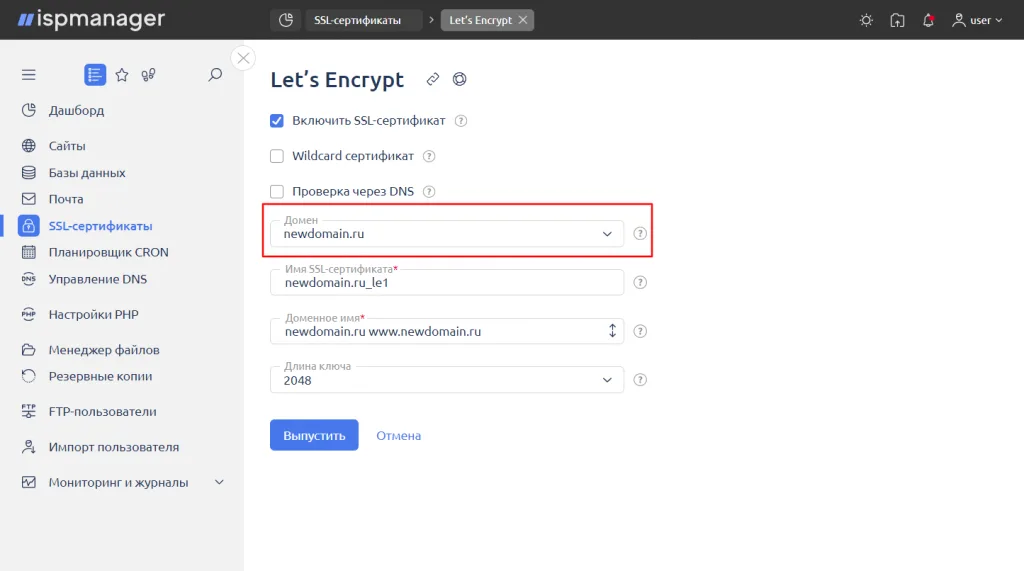The width and height of the screenshot is (1024, 571).
Task: Open Импорт пользователя
Action: pyautogui.click(x=114, y=447)
